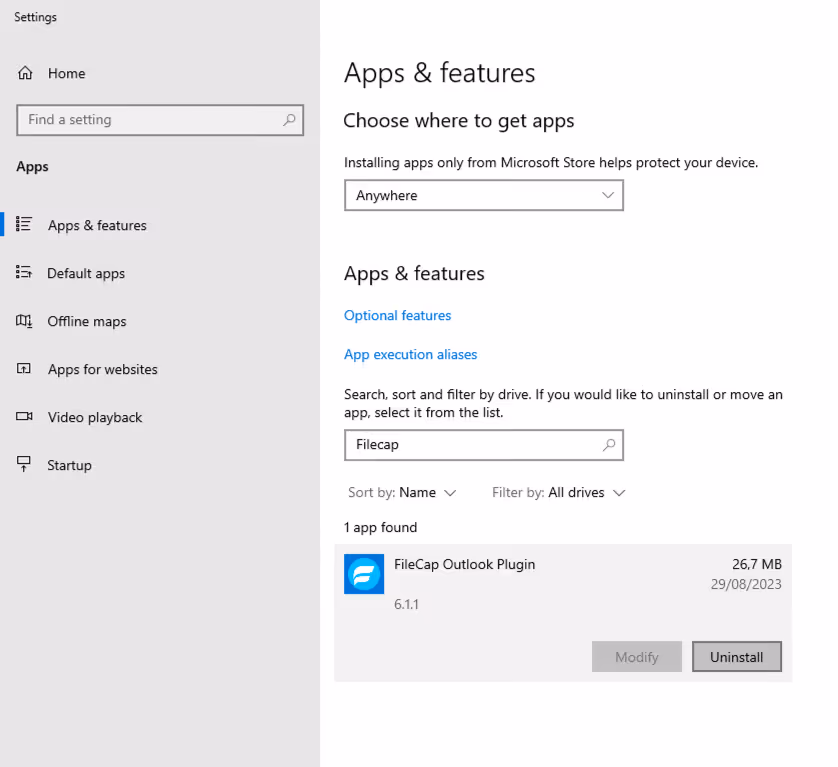Click the Apps & features list icon in sidebar
The width and height of the screenshot is (838, 767).
(24, 224)
